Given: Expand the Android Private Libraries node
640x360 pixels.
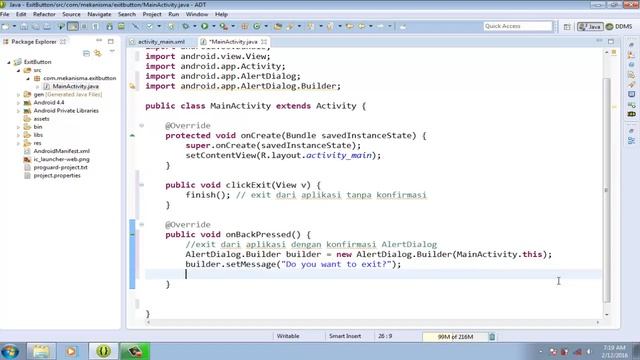Looking at the screenshot, I should tap(18, 111).
